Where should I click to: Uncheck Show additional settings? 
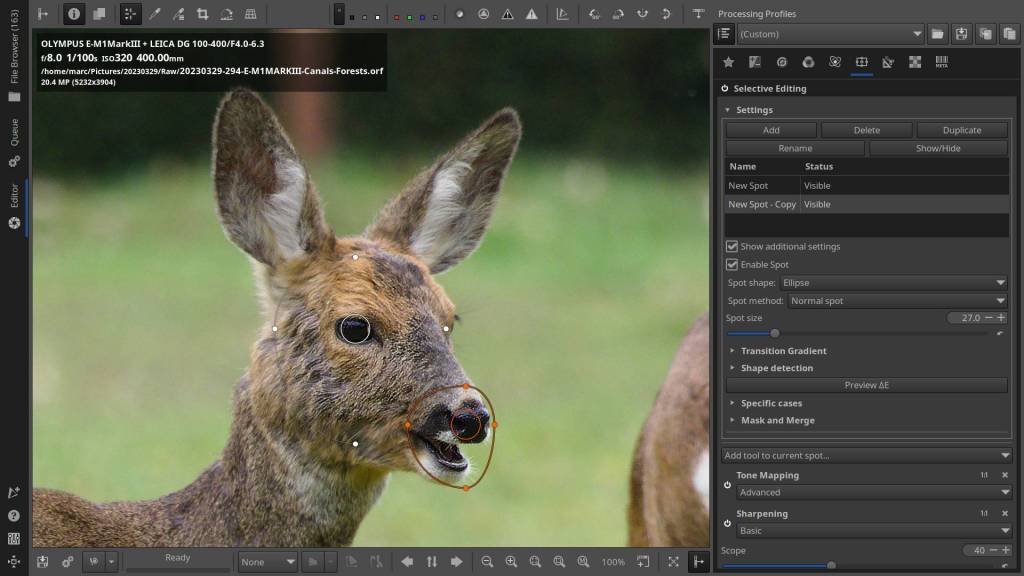[732, 246]
